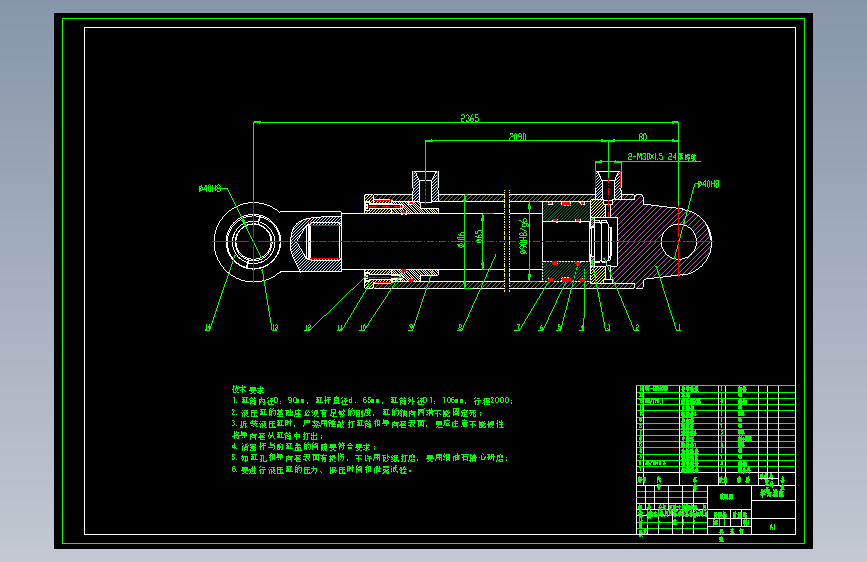The height and width of the screenshot is (562, 867).
Task: Select part balloon number 7
Action: tap(518, 327)
